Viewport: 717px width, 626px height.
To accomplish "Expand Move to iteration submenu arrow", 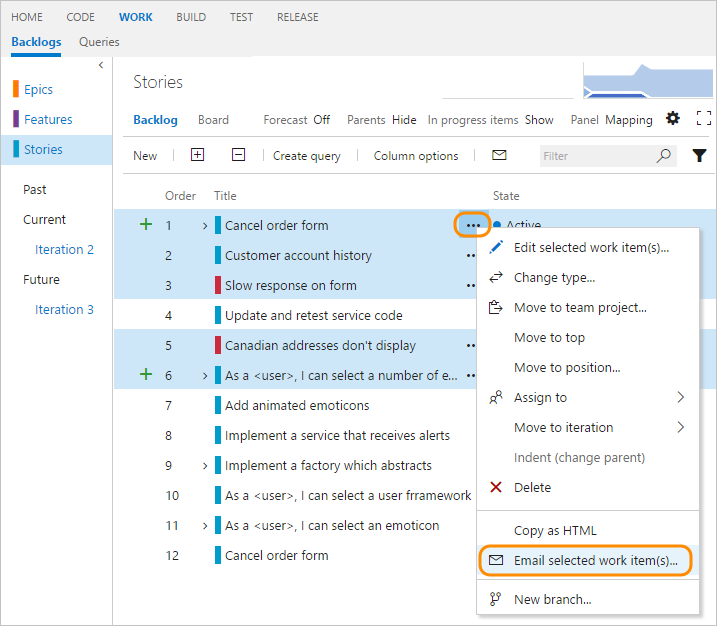I will point(680,427).
